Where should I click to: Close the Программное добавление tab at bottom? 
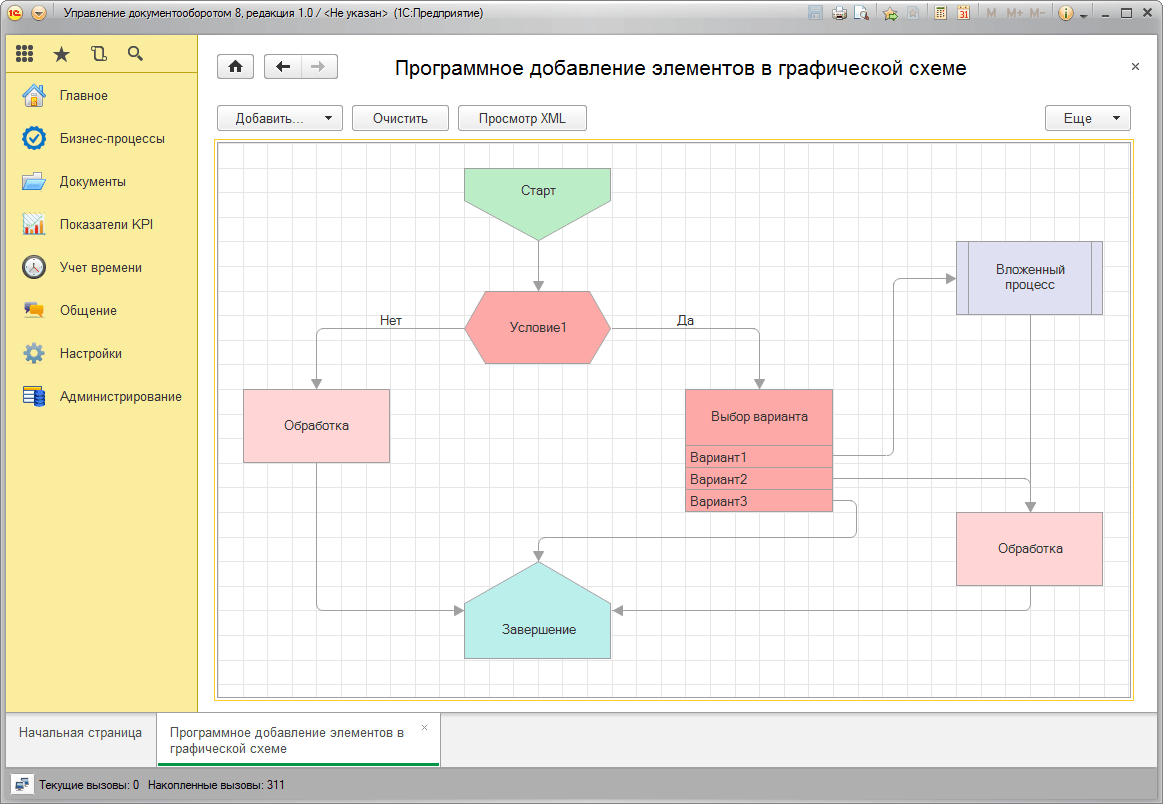(x=424, y=728)
